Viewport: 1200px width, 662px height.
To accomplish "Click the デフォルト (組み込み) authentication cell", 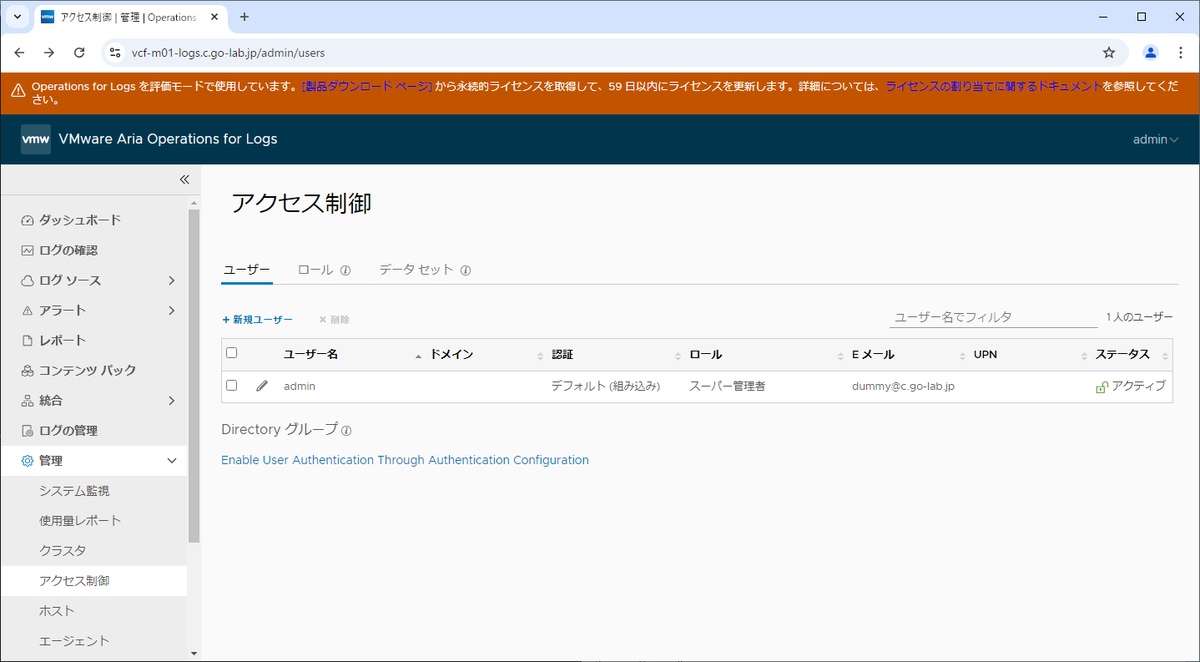I will click(x=606, y=386).
